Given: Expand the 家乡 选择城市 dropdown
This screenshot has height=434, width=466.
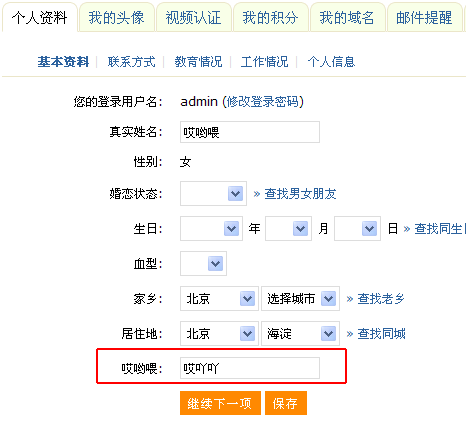Looking at the screenshot, I should point(300,298).
